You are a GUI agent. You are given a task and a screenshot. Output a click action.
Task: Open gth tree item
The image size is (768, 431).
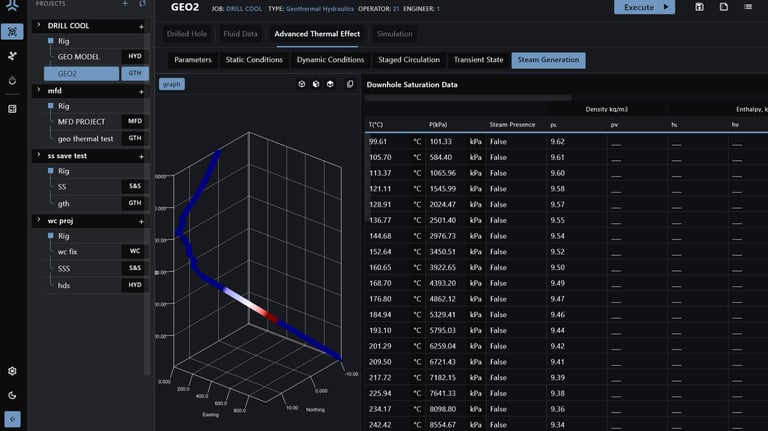click(64, 204)
